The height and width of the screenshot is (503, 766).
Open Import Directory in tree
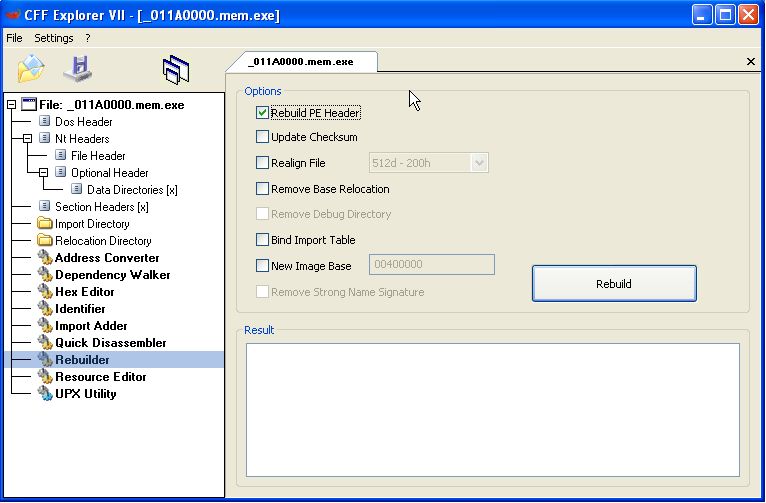coord(92,224)
